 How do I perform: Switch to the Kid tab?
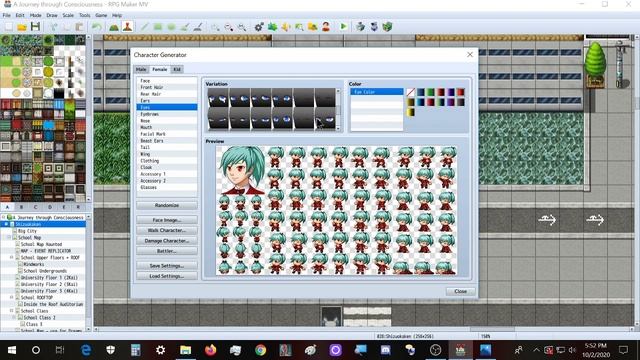(x=177, y=69)
